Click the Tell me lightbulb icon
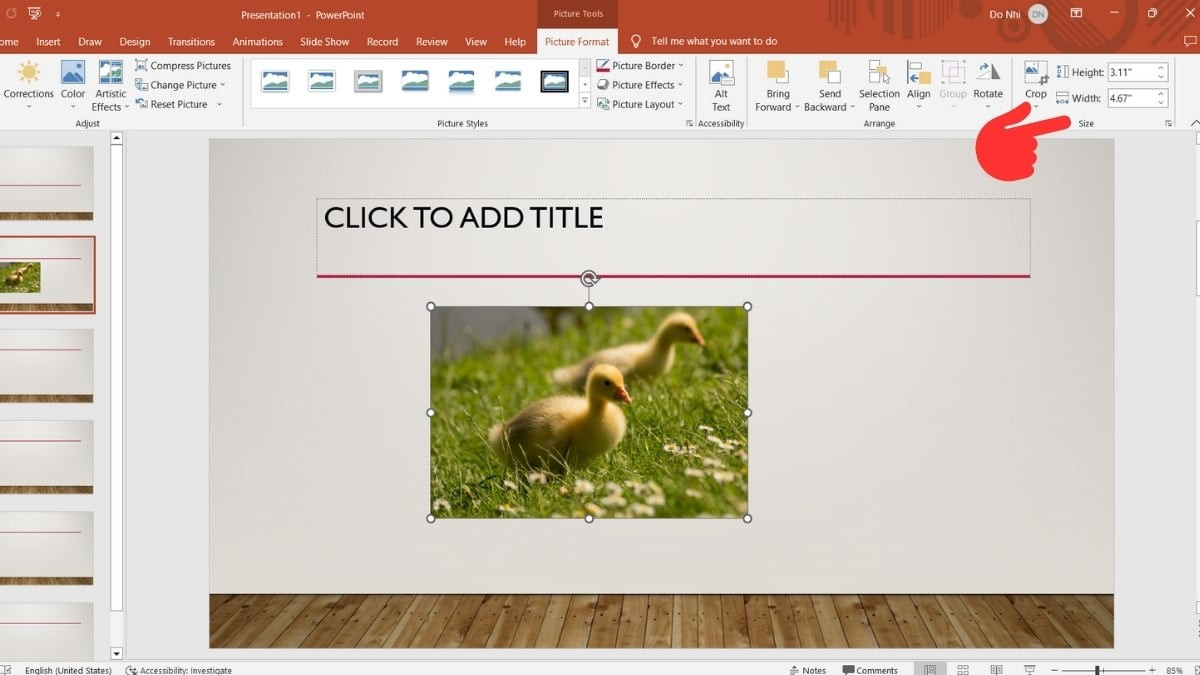The height and width of the screenshot is (675, 1200). pyautogui.click(x=635, y=41)
